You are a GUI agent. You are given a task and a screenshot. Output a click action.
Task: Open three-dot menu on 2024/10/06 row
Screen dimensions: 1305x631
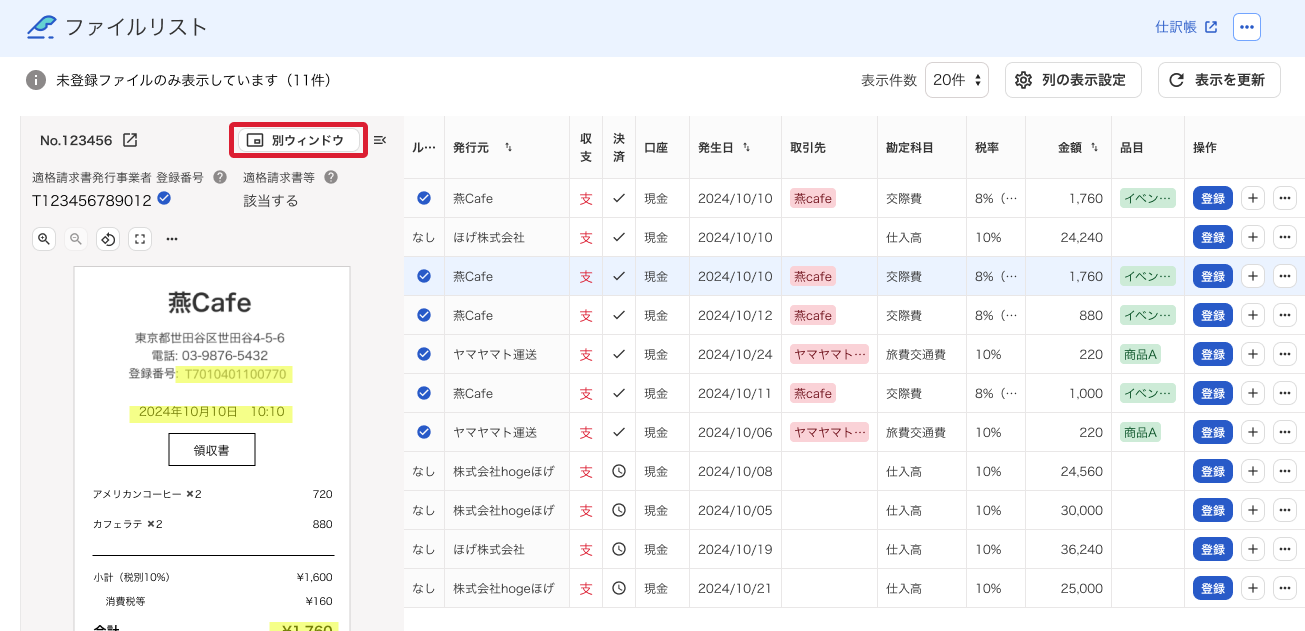[1285, 432]
